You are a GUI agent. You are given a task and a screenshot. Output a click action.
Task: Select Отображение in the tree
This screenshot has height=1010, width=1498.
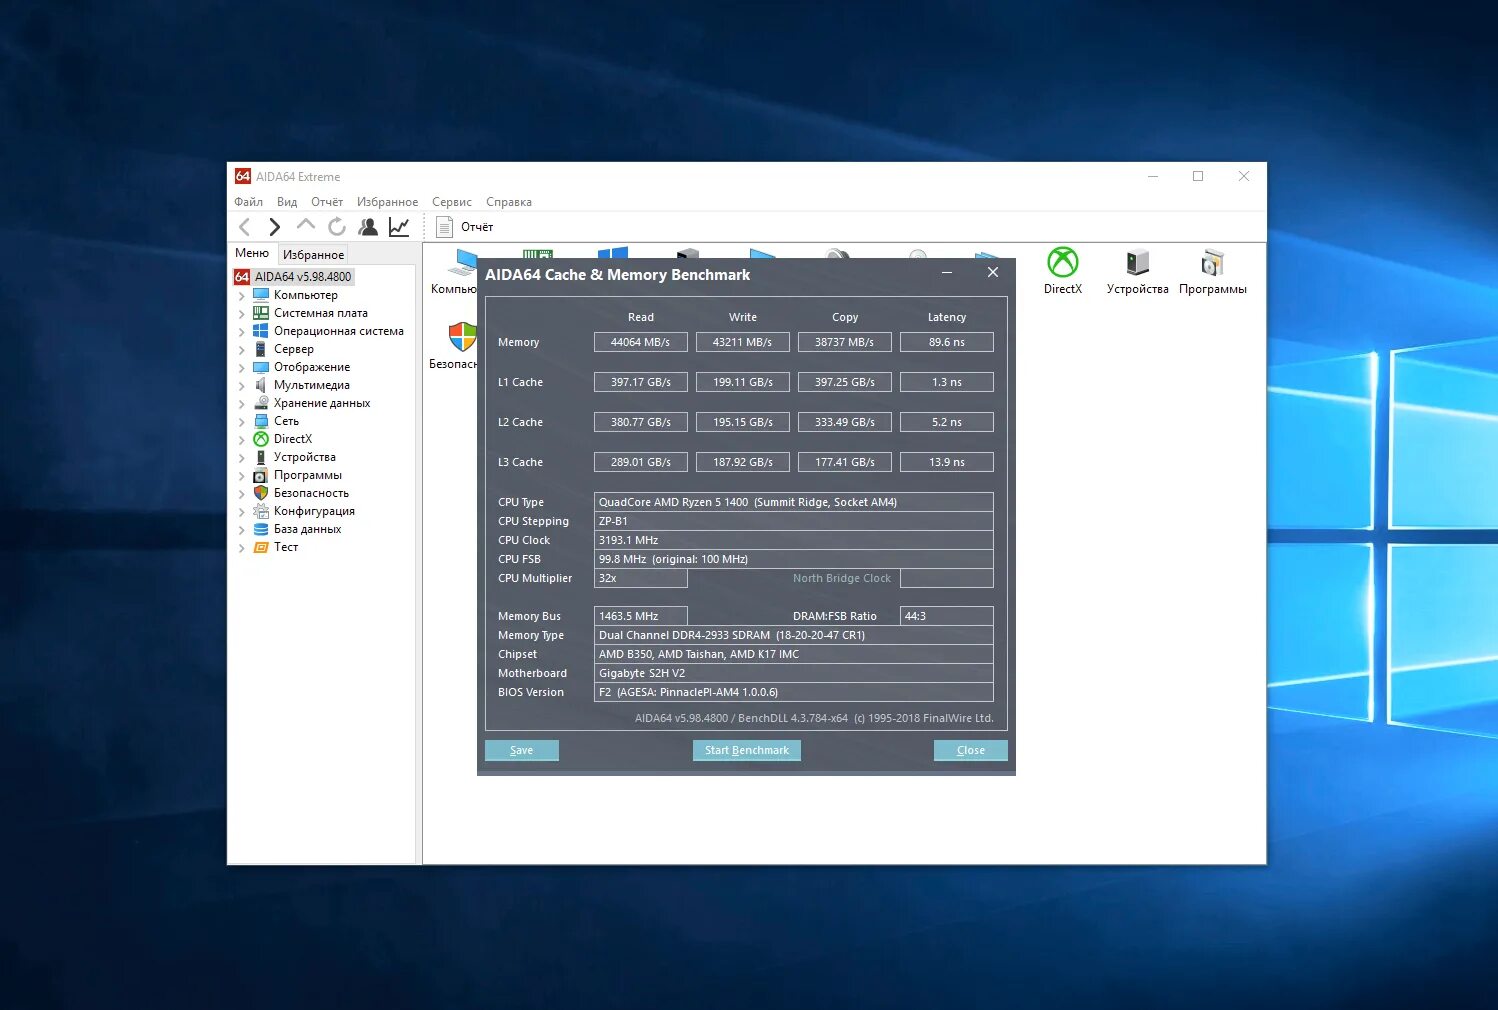click(x=311, y=367)
